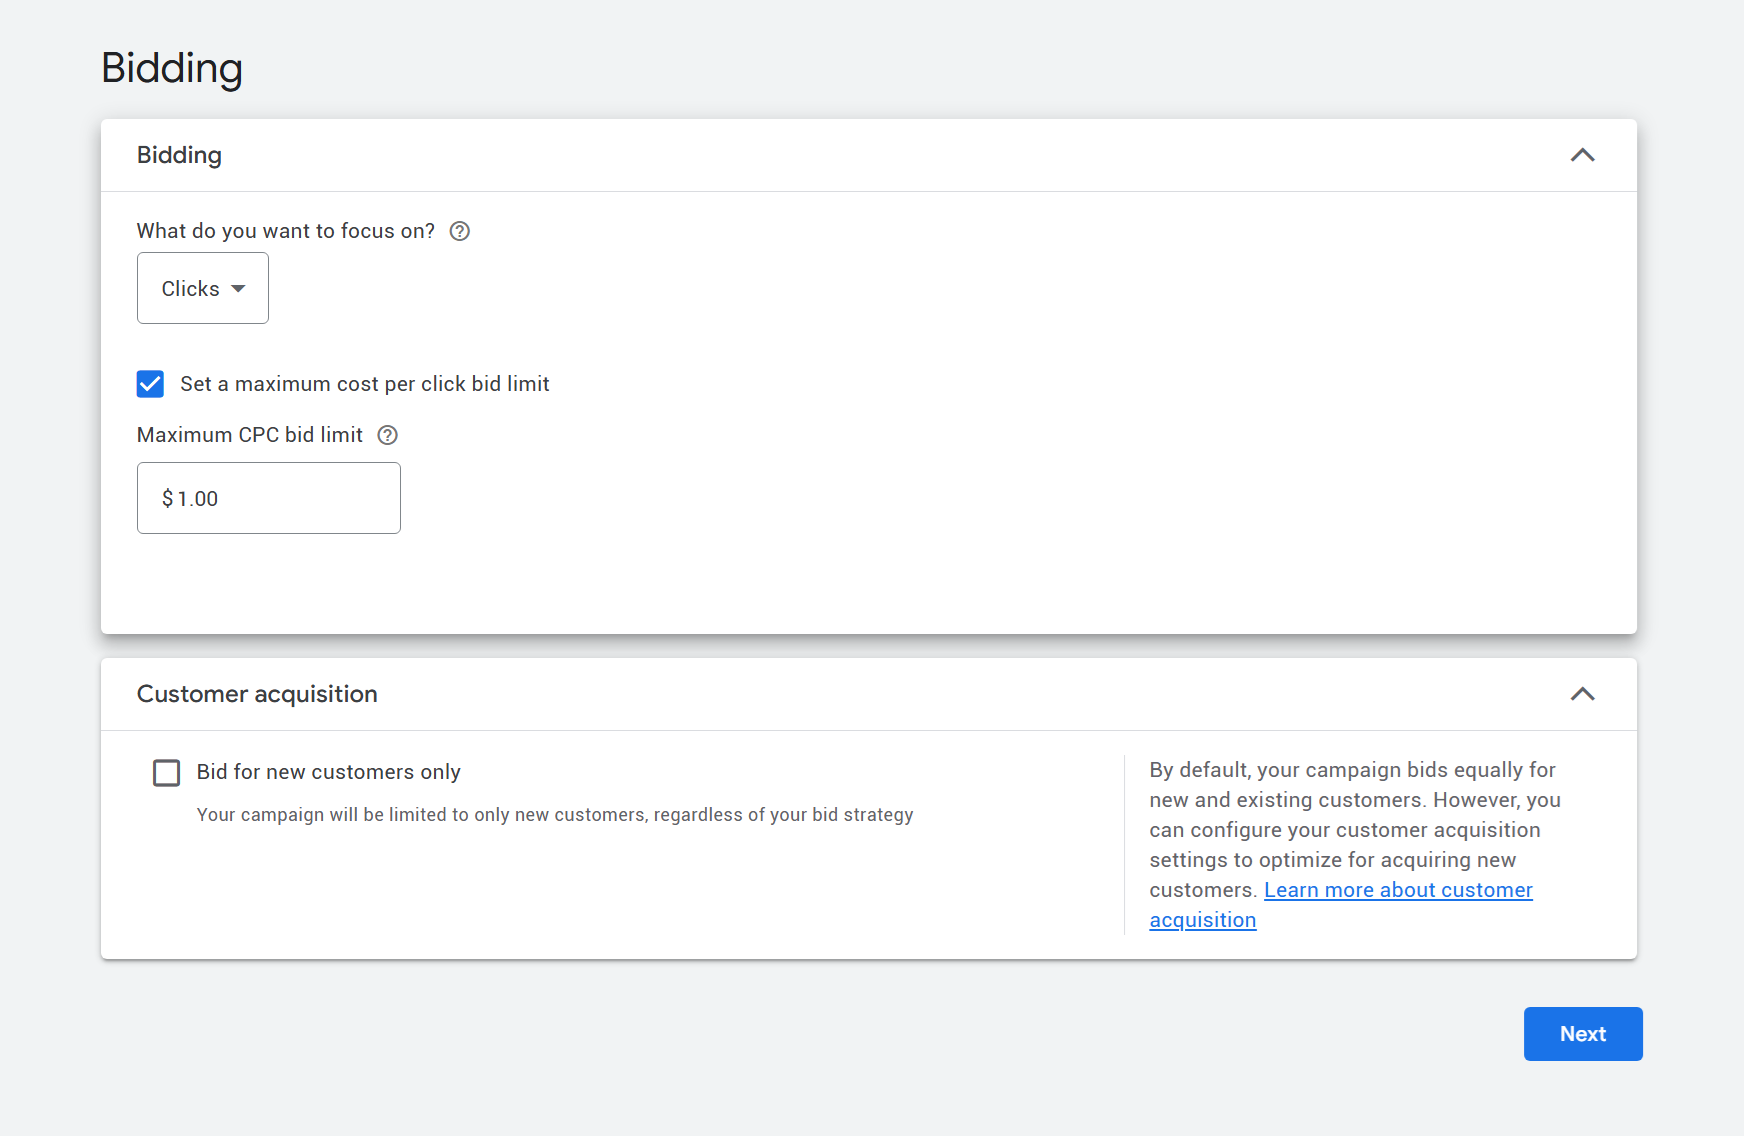Screen dimensions: 1744x1136
Task: Enable 'Bid for new customers only' checkbox
Action: pyautogui.click(x=166, y=772)
